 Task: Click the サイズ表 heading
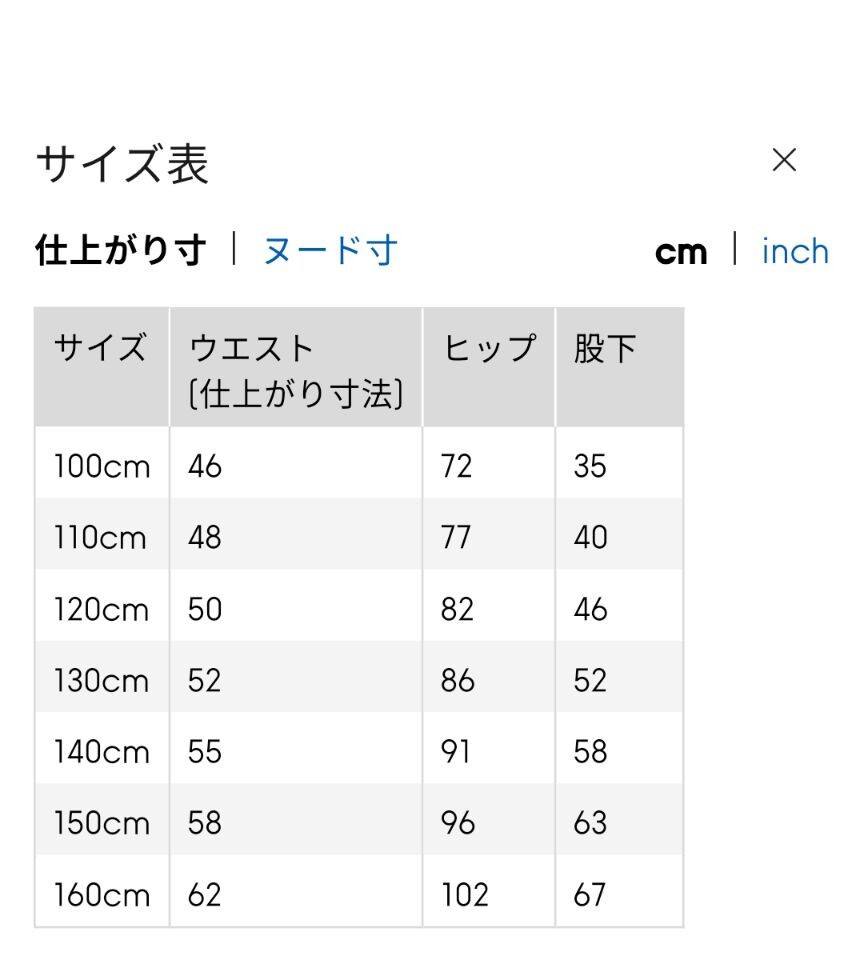pos(122,163)
